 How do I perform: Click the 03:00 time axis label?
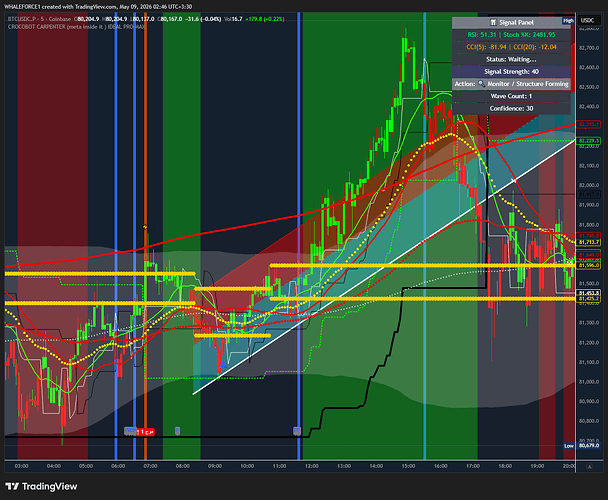pos(21,466)
